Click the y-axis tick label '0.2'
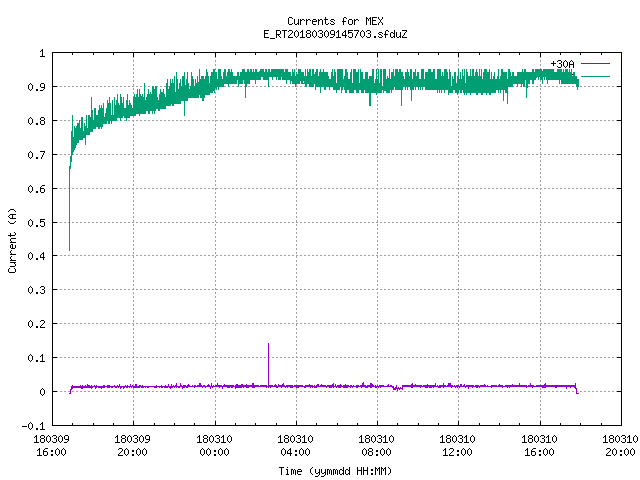Image resolution: width=640 pixels, height=480 pixels. (x=36, y=324)
